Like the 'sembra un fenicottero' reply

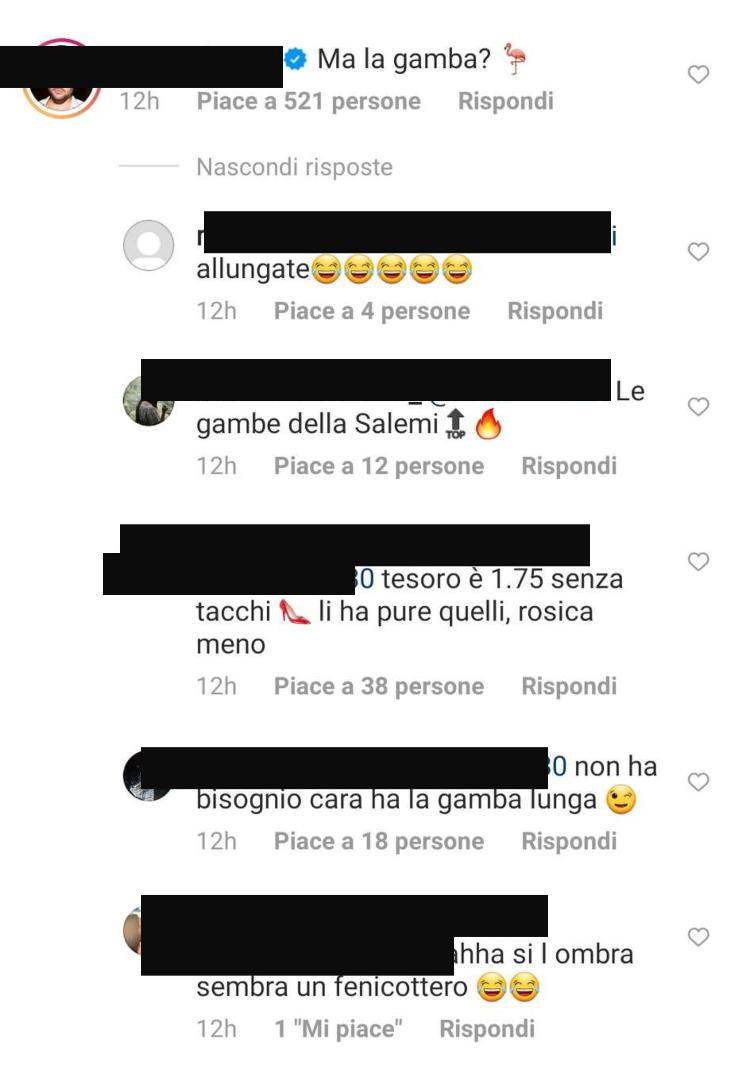[698, 937]
